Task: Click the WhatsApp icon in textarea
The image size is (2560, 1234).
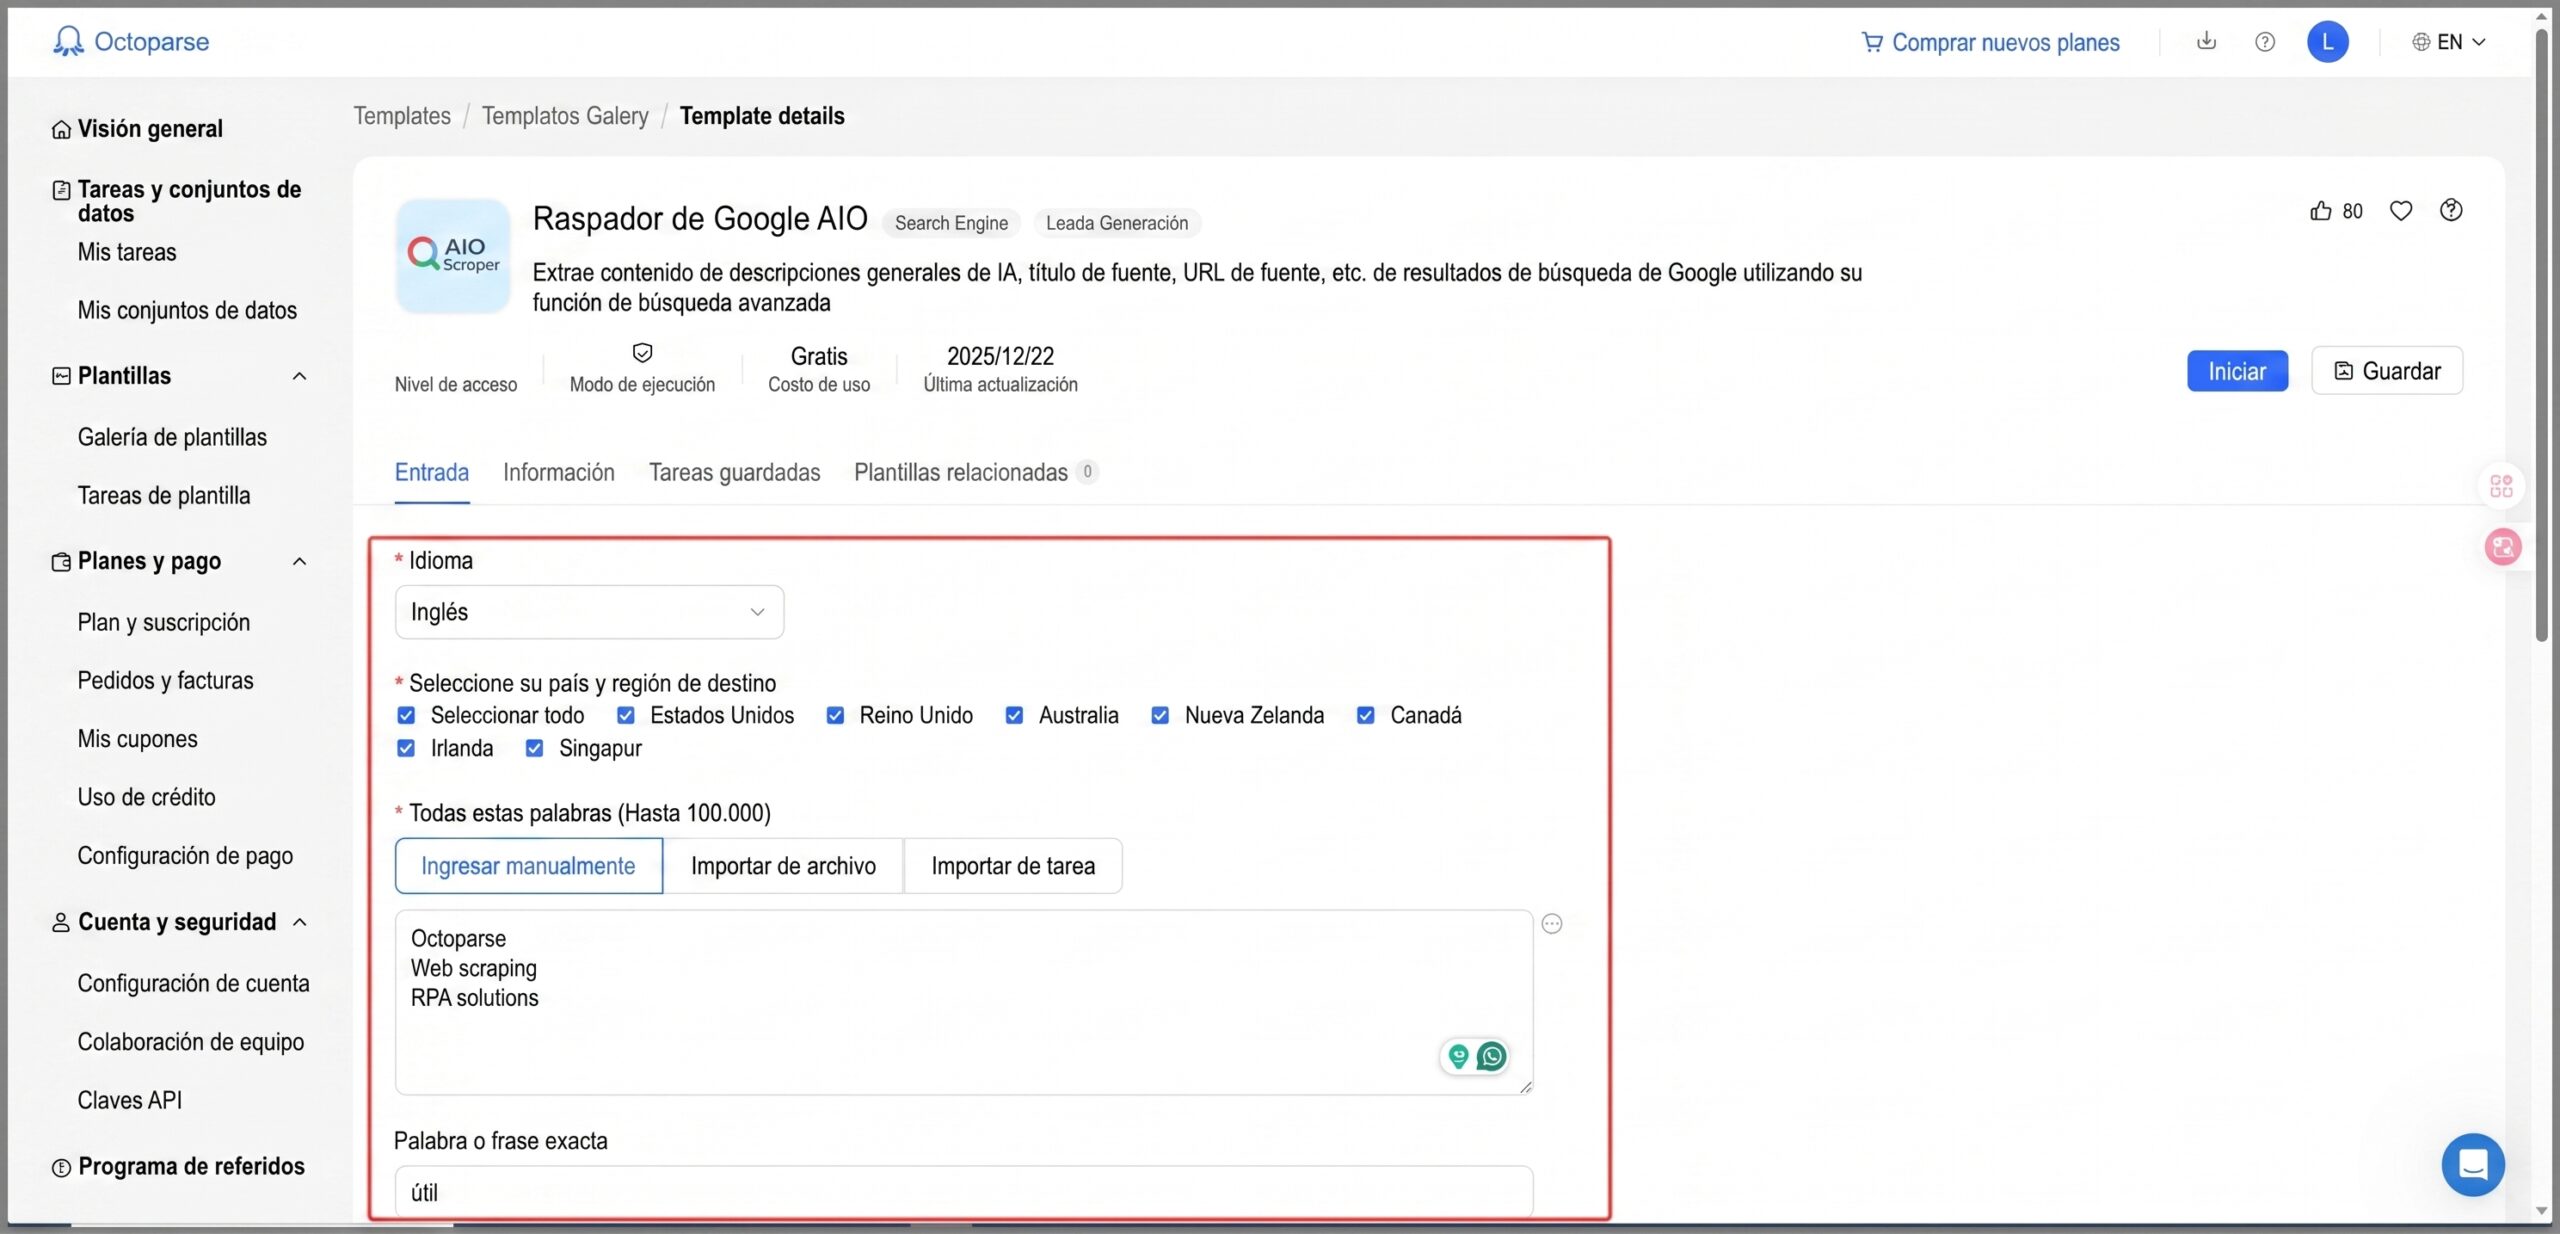Action: 1491,1056
